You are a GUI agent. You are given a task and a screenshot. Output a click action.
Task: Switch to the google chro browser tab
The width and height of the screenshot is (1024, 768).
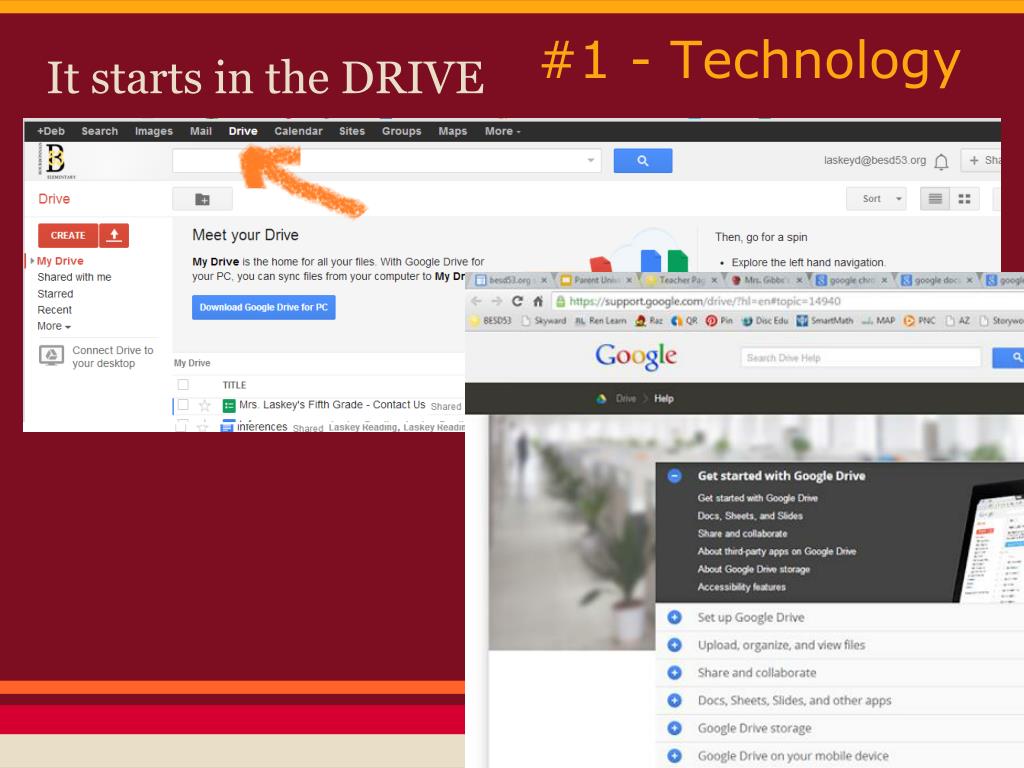click(x=851, y=280)
